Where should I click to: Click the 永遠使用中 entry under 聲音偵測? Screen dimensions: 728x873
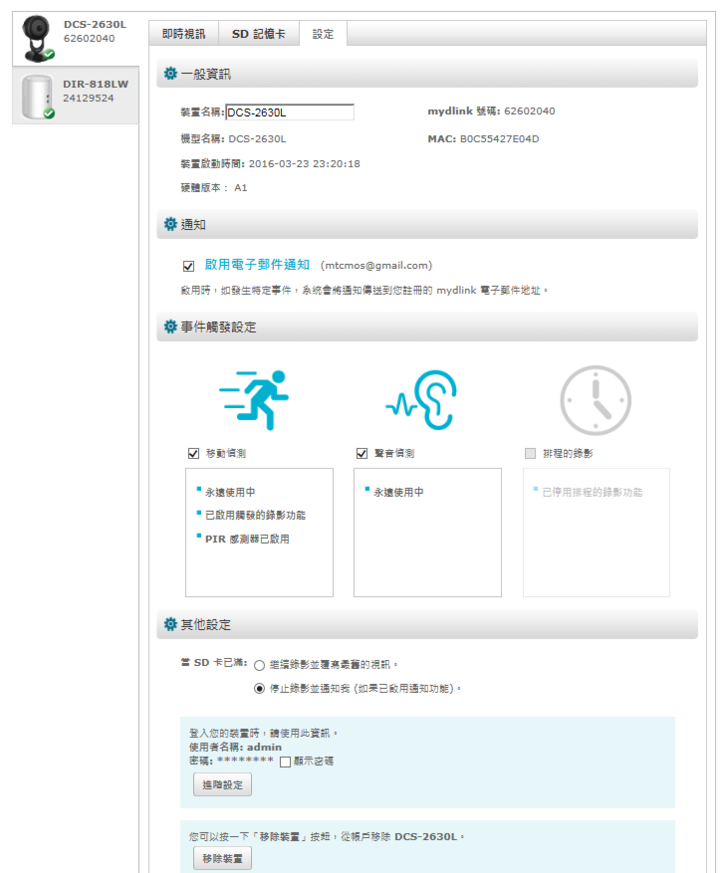tap(399, 492)
